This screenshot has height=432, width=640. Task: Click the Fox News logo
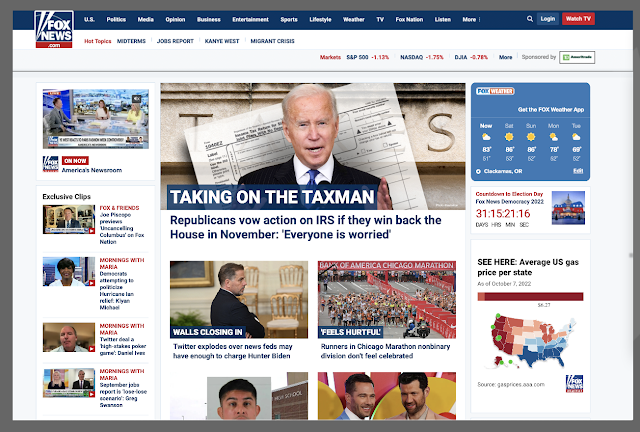click(54, 29)
